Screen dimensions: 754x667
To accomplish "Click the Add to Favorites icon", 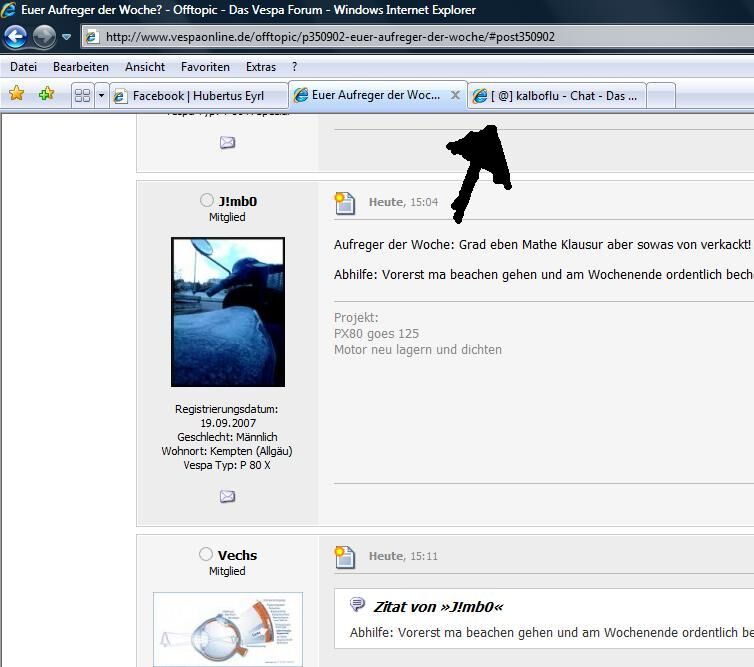I will 46,94.
